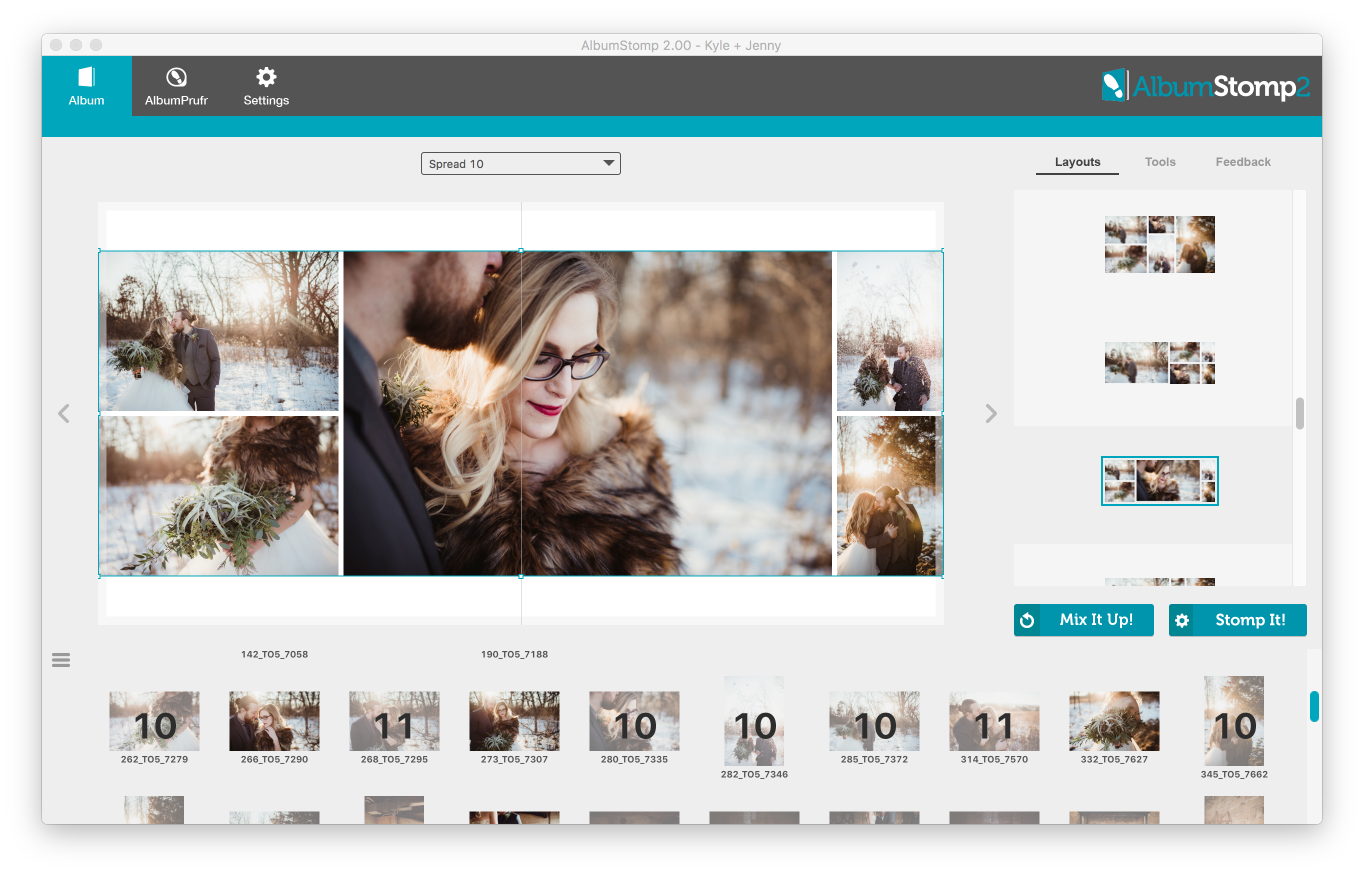Go to previous spread arrow

64,413
